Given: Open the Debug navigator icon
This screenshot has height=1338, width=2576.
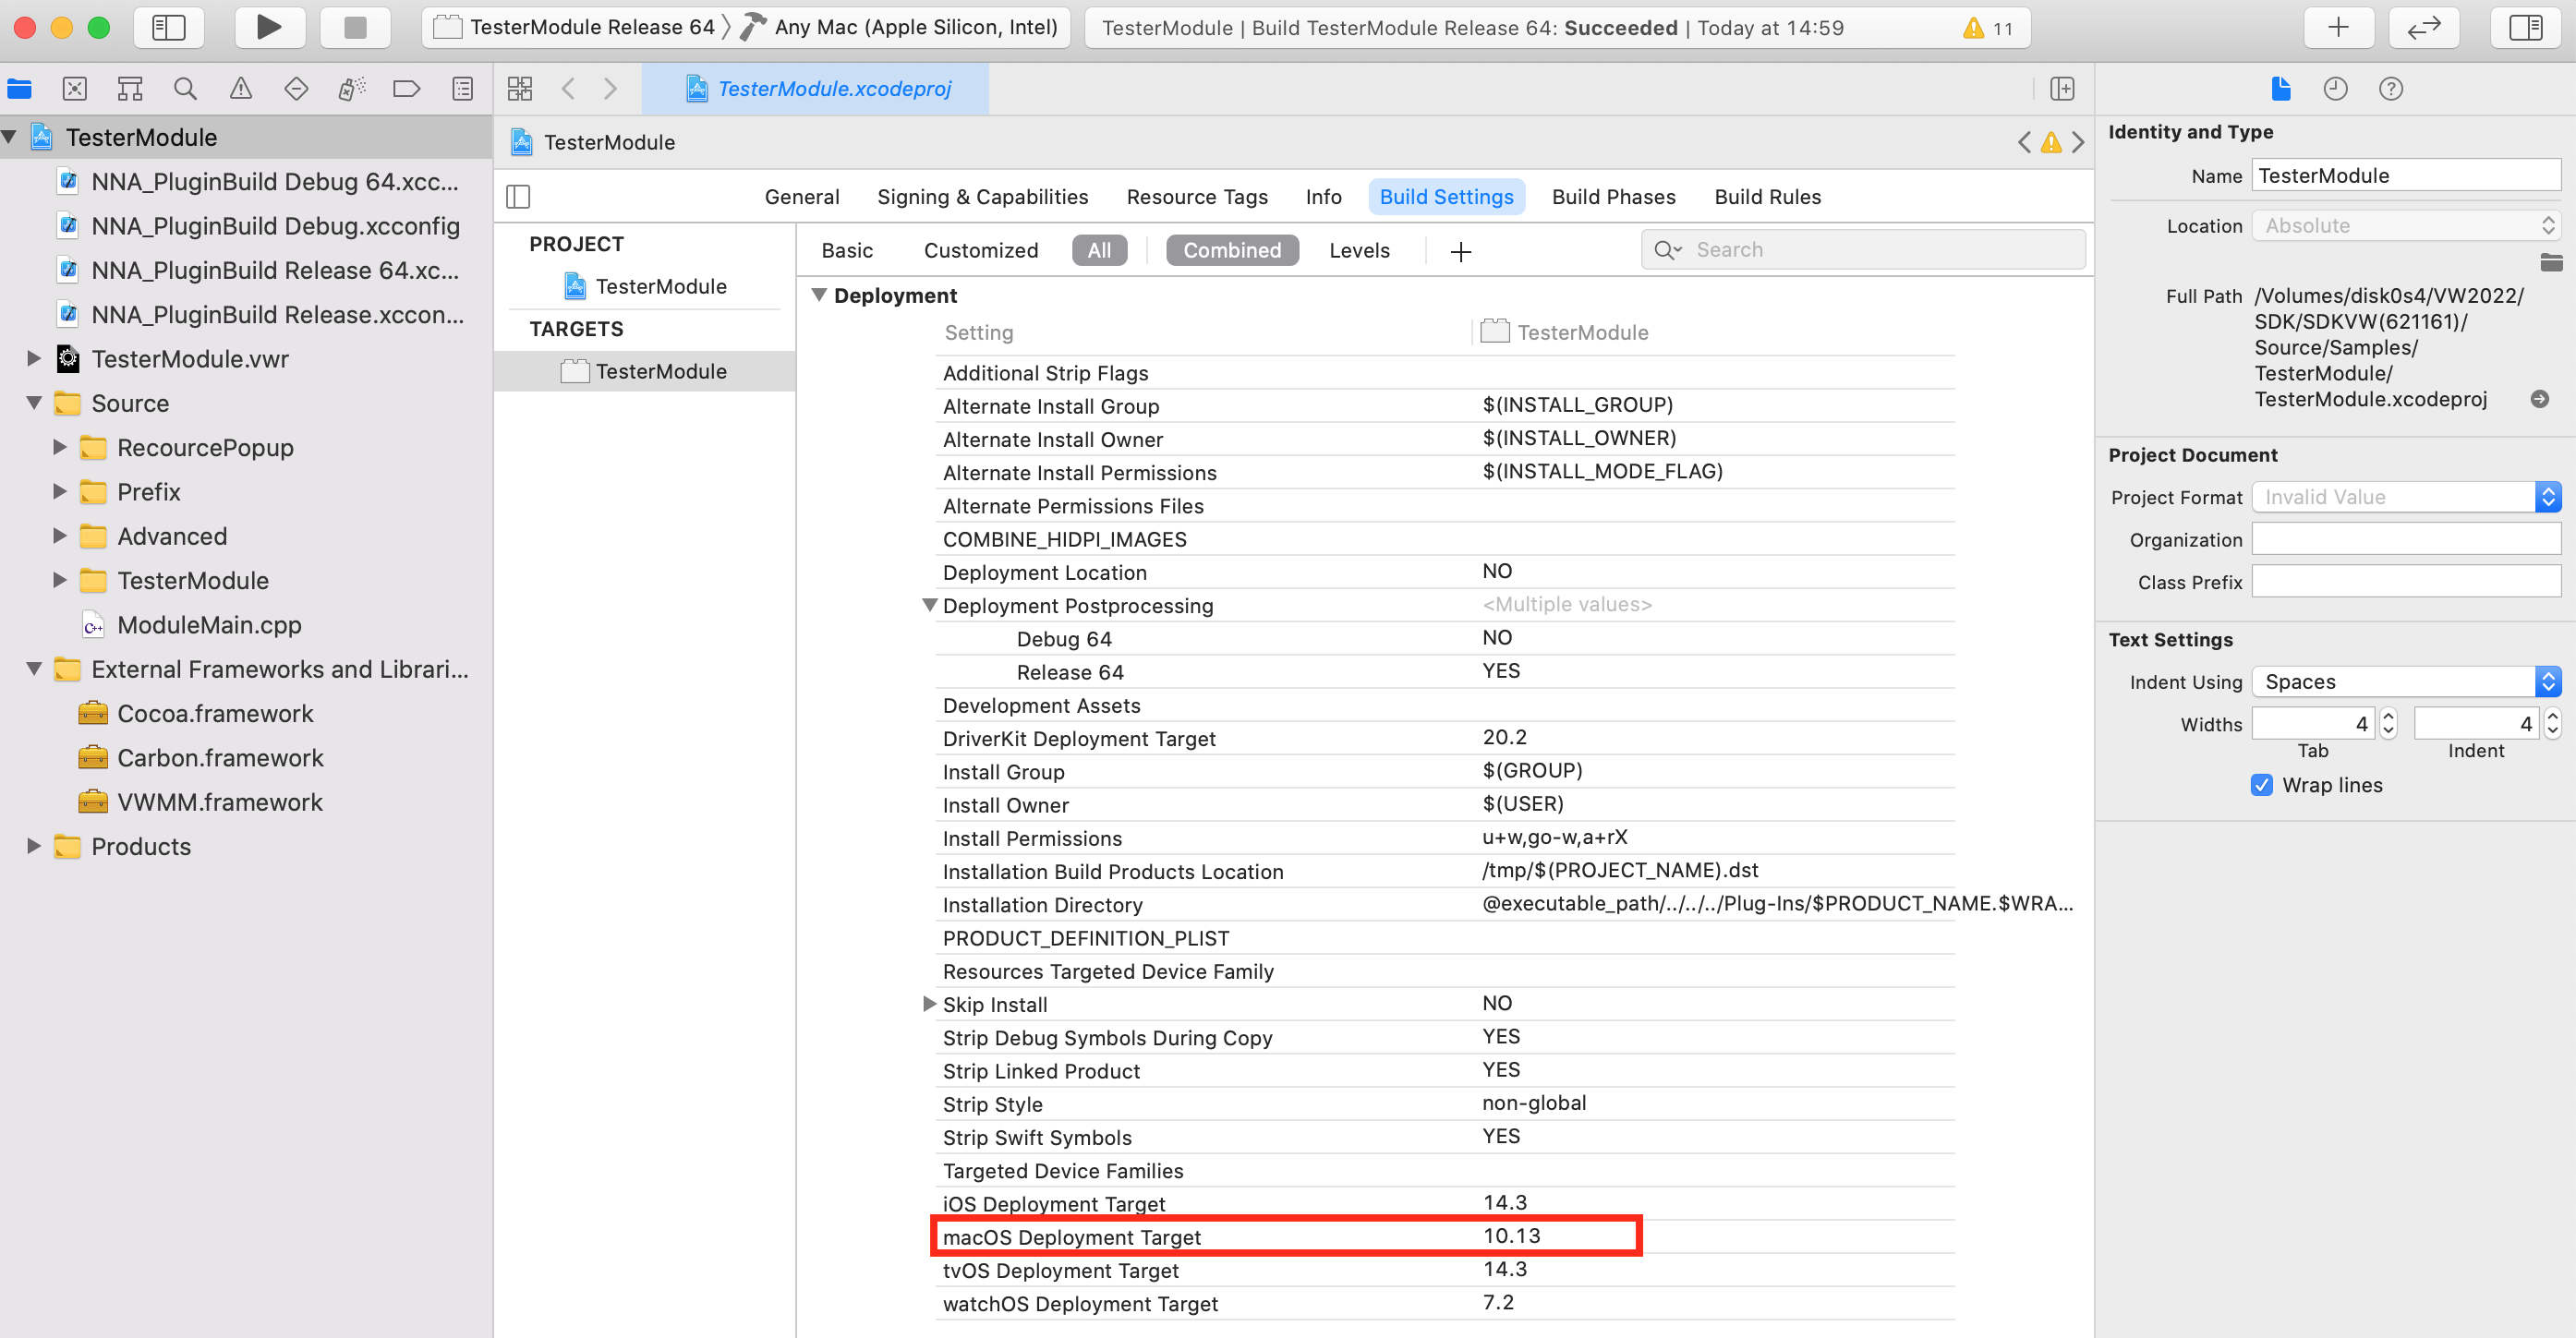Looking at the screenshot, I should tap(352, 89).
